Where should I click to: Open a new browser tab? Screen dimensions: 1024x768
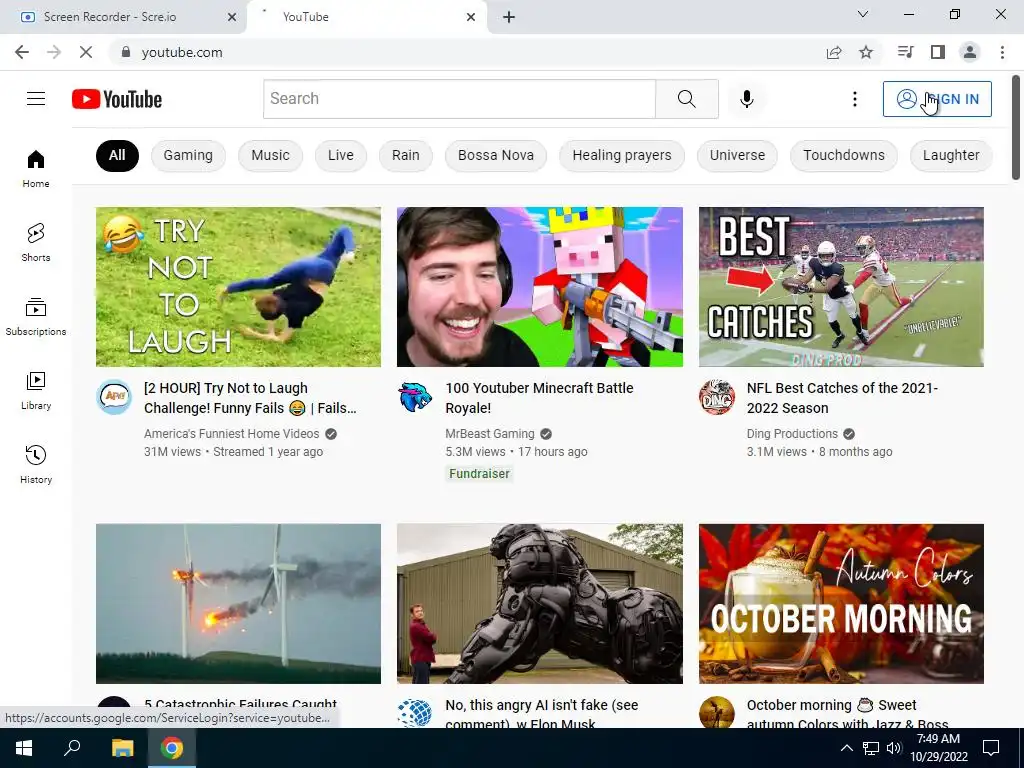tap(509, 17)
